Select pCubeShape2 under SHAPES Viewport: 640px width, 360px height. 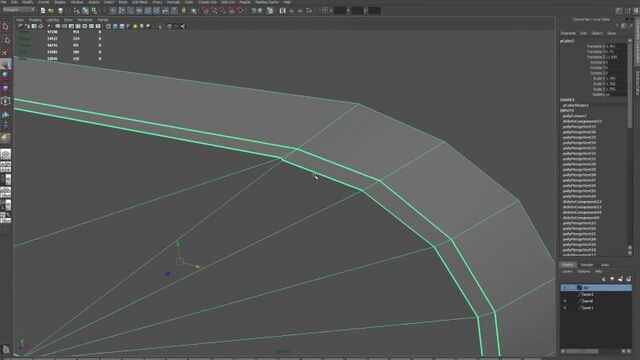point(576,105)
